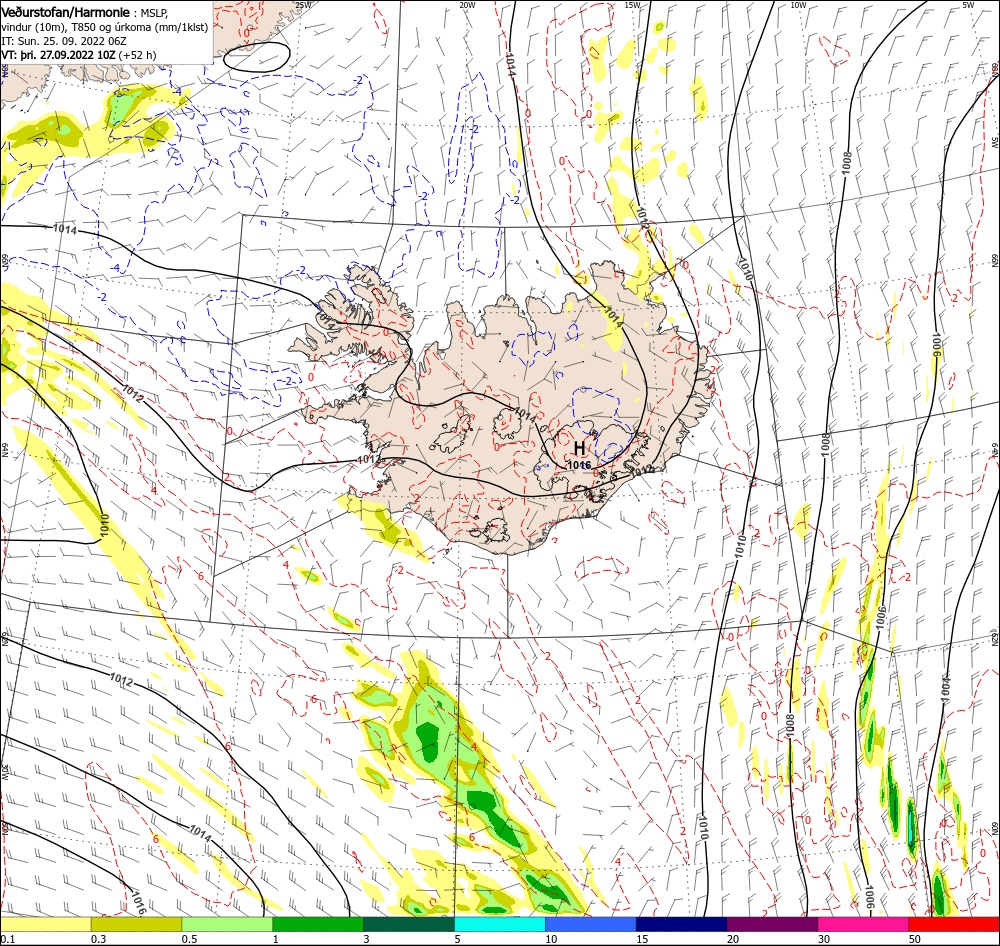
Task: Click the 'Veðurstofan/Harmonie' title text
Action: point(66,12)
